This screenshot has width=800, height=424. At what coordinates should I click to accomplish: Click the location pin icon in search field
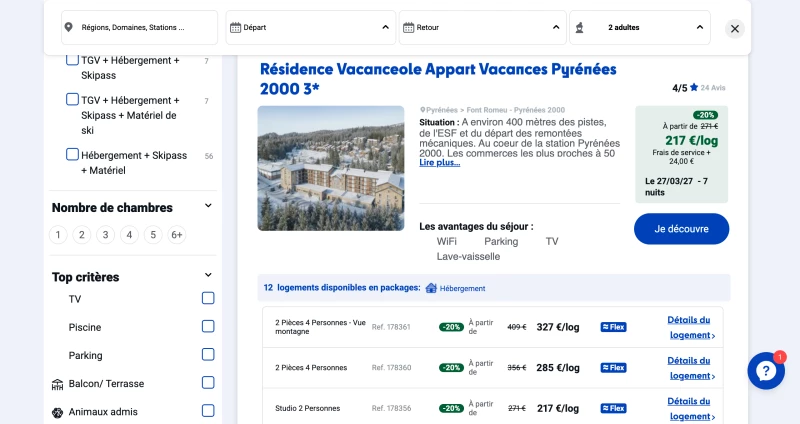[x=68, y=27]
